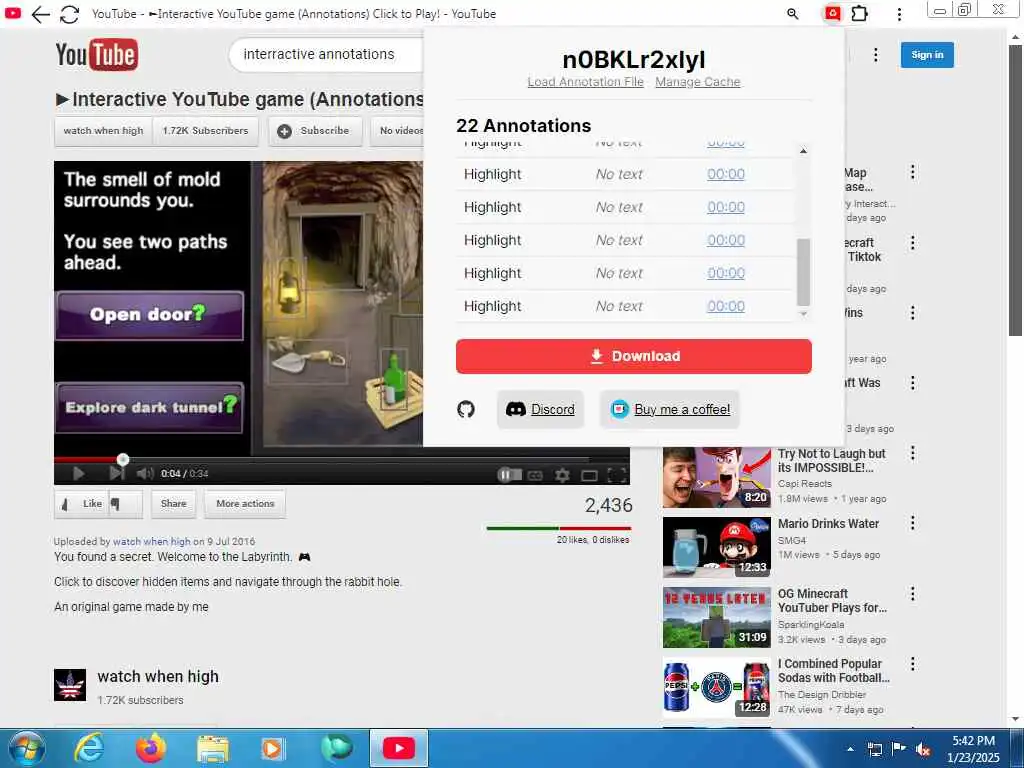Click the bottom Highlight row 00:00 timestamp
Screen dimensions: 1024x768
point(726,306)
